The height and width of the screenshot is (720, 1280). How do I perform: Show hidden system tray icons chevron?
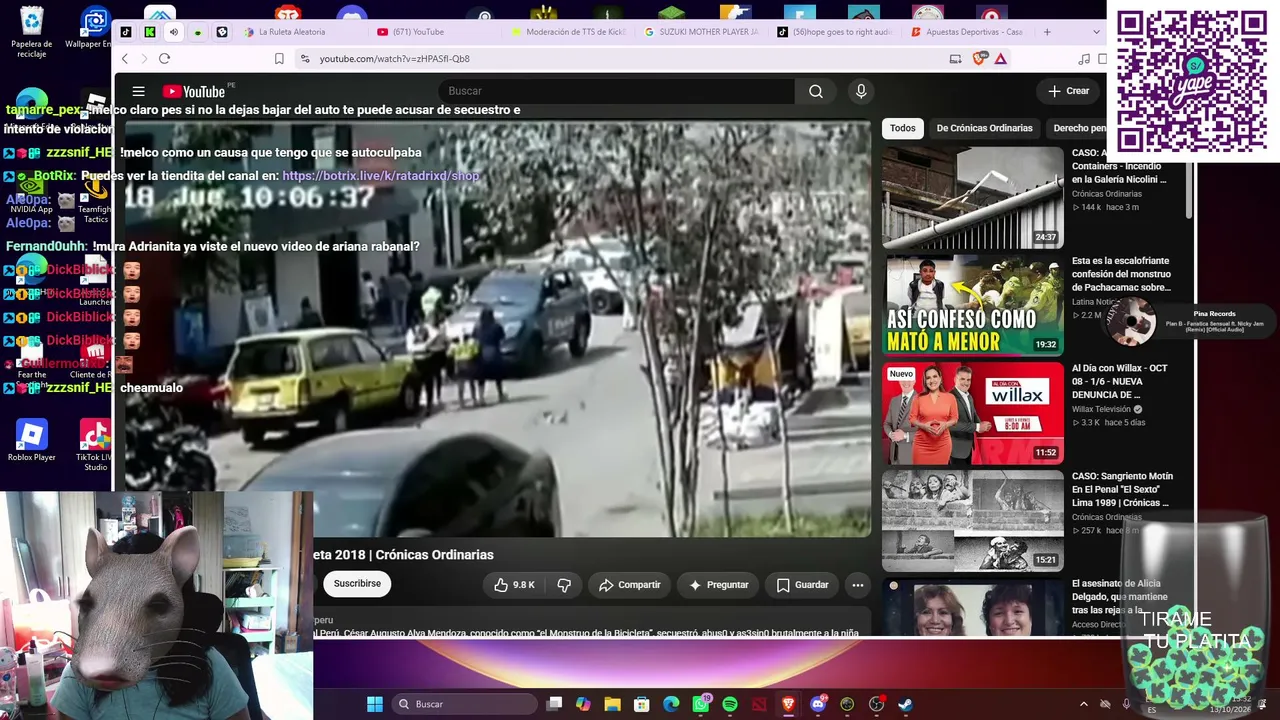point(1083,704)
